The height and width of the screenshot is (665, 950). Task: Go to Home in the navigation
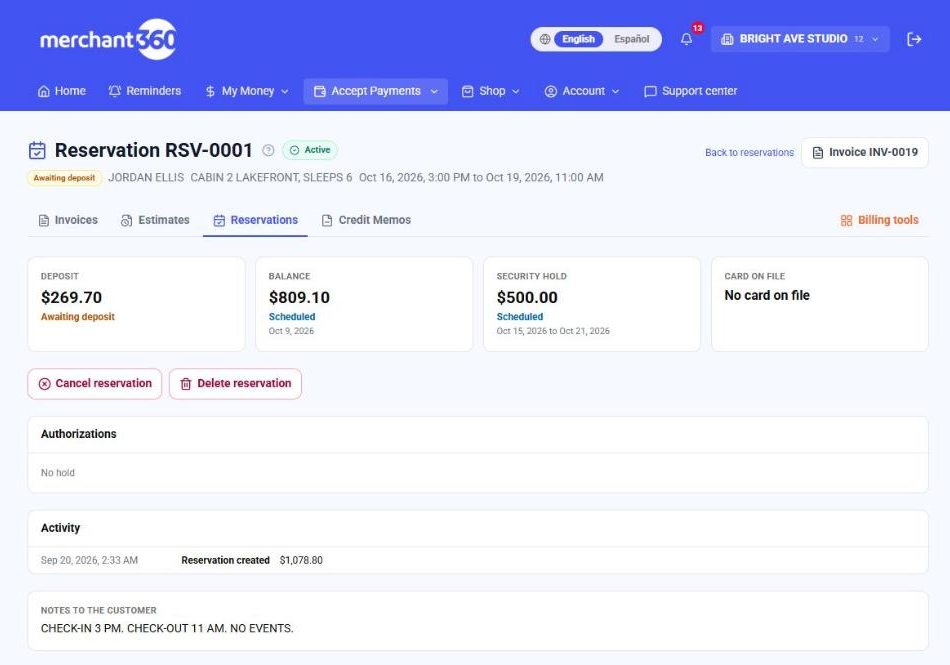click(x=62, y=91)
